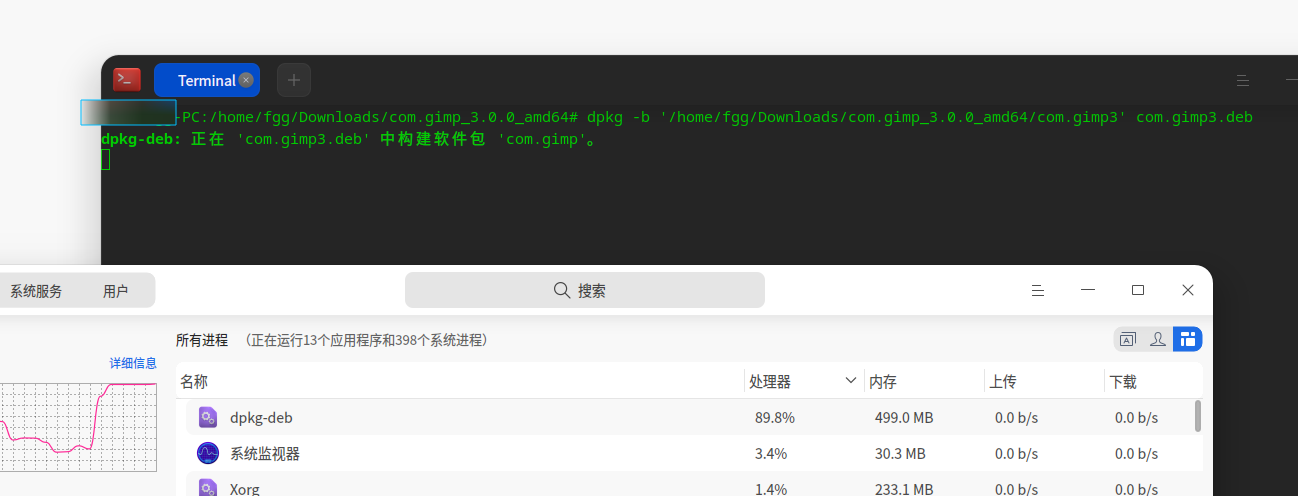The height and width of the screenshot is (496, 1298).
Task: Click the dpkg-deb process icon
Action: [207, 417]
